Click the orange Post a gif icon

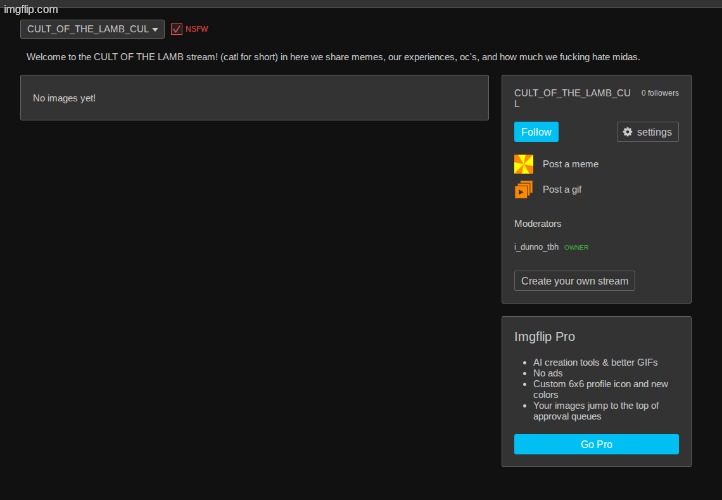524,189
